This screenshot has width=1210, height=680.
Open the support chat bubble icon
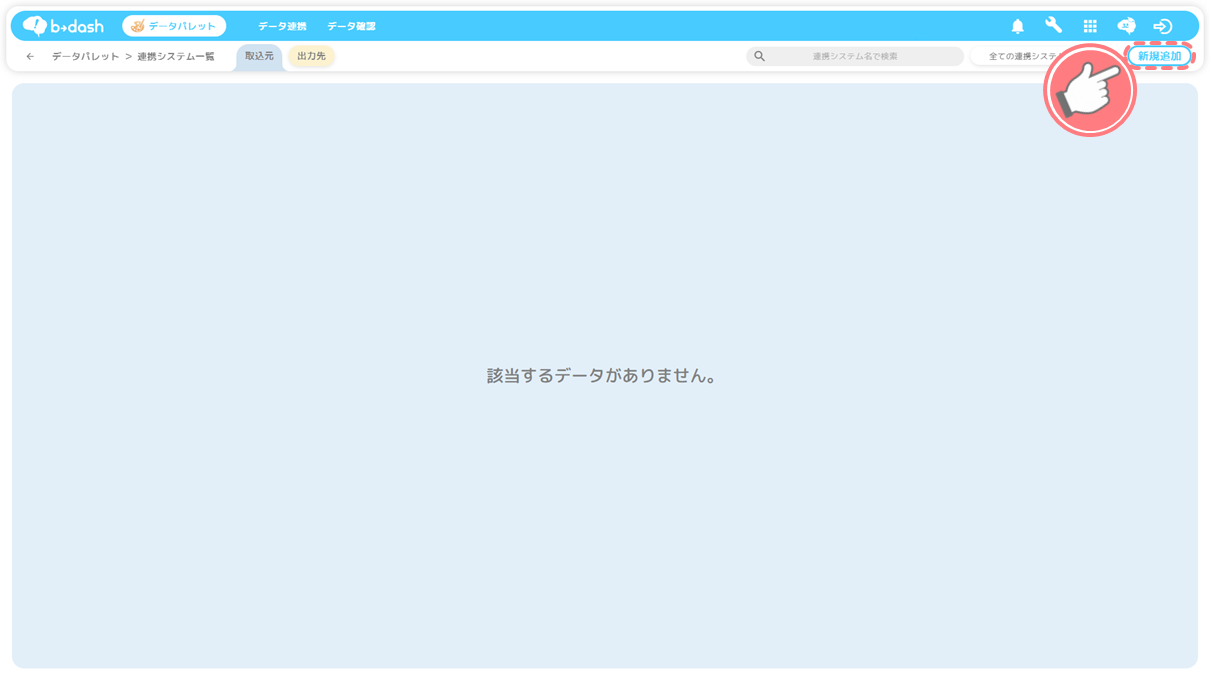point(1126,26)
